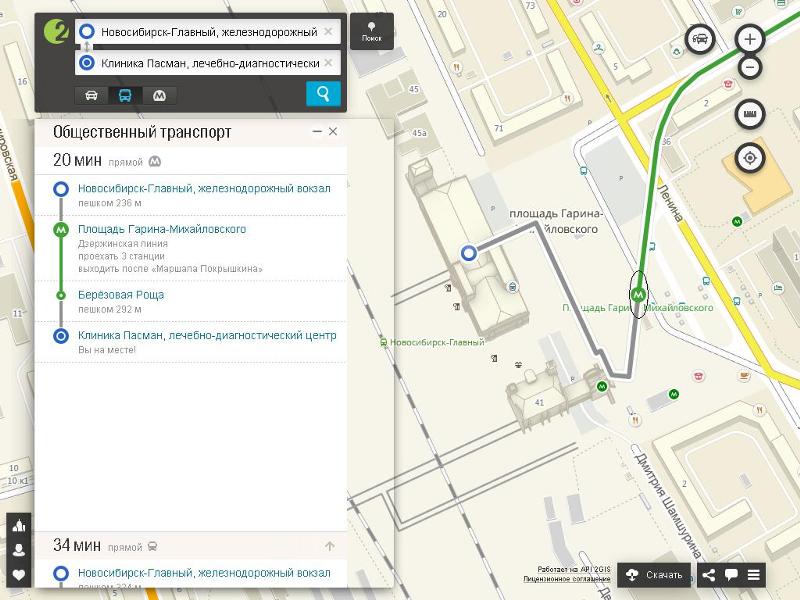Select the 20 мин direct metro route

pyautogui.click(x=191, y=161)
